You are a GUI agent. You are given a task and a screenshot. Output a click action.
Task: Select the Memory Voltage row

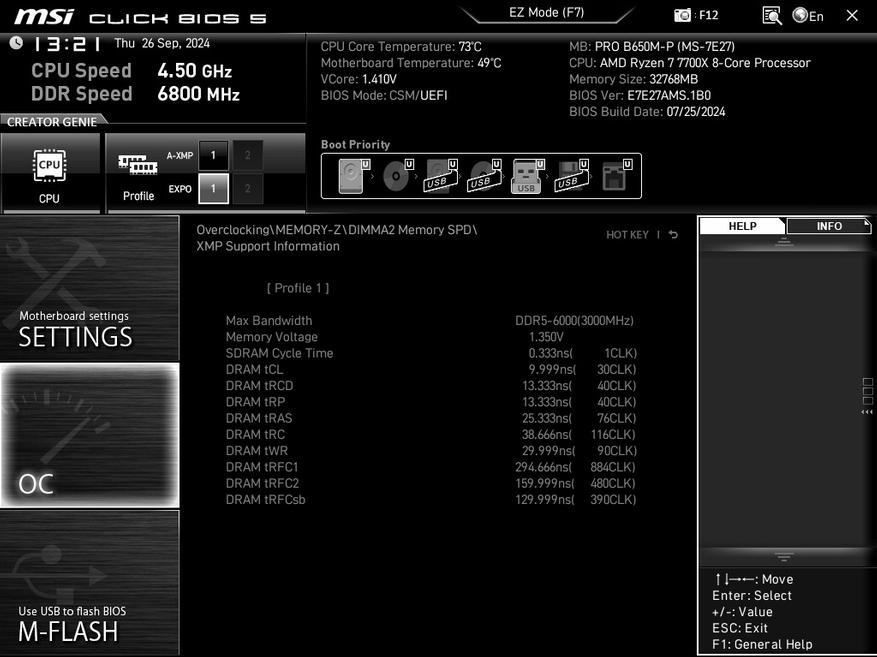click(431, 337)
